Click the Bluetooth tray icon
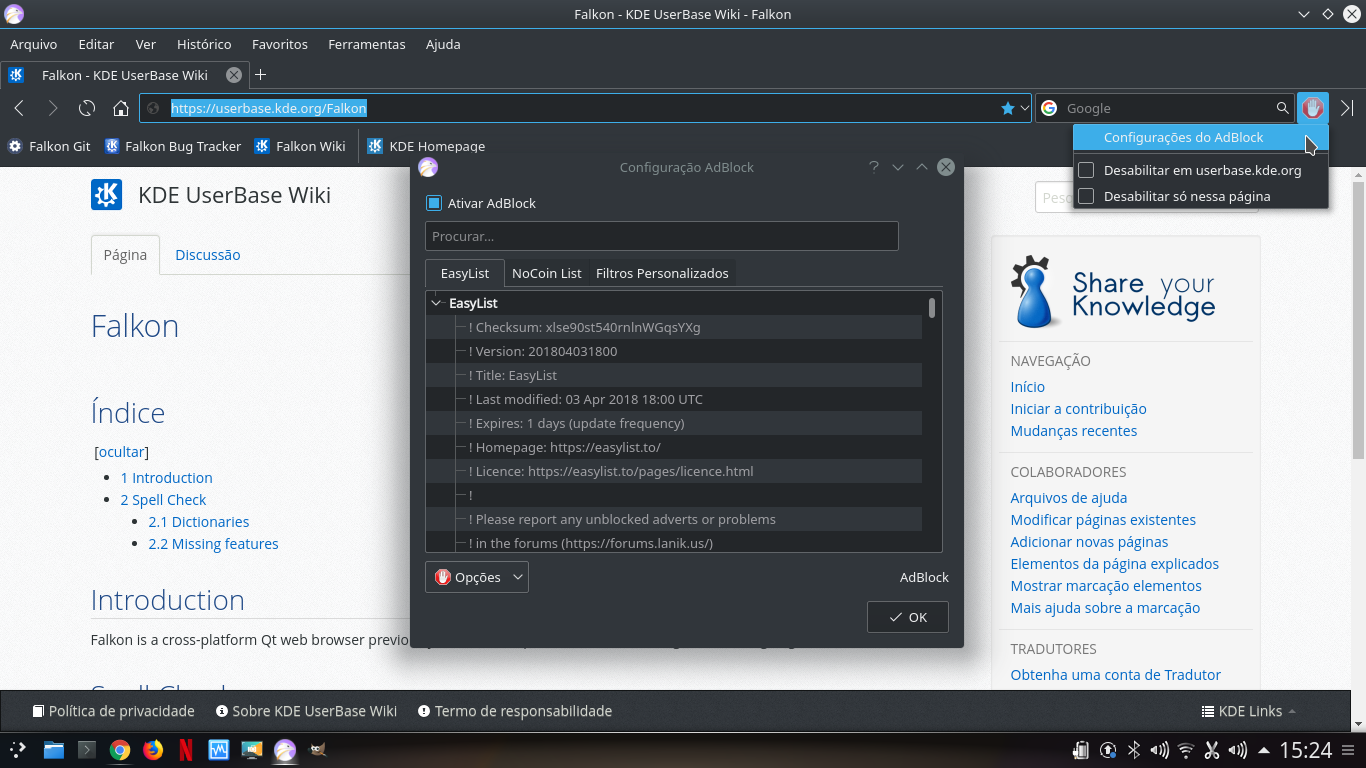The width and height of the screenshot is (1366, 768). pos(1134,750)
